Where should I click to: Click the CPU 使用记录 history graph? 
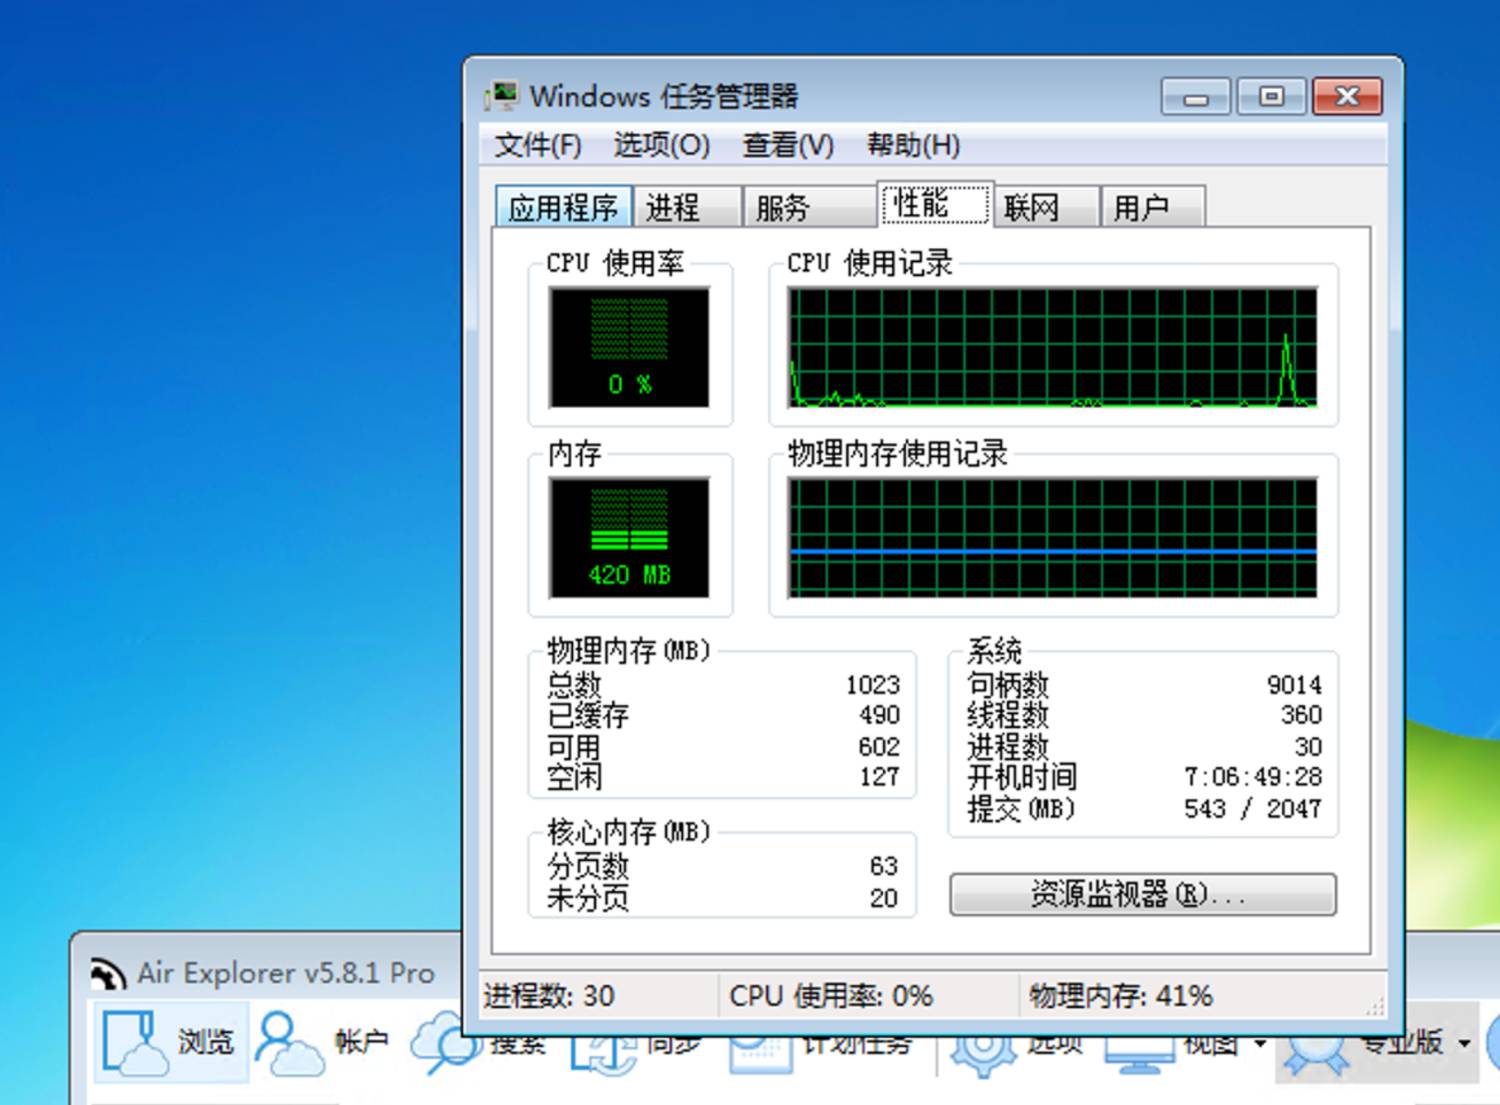tap(1053, 348)
